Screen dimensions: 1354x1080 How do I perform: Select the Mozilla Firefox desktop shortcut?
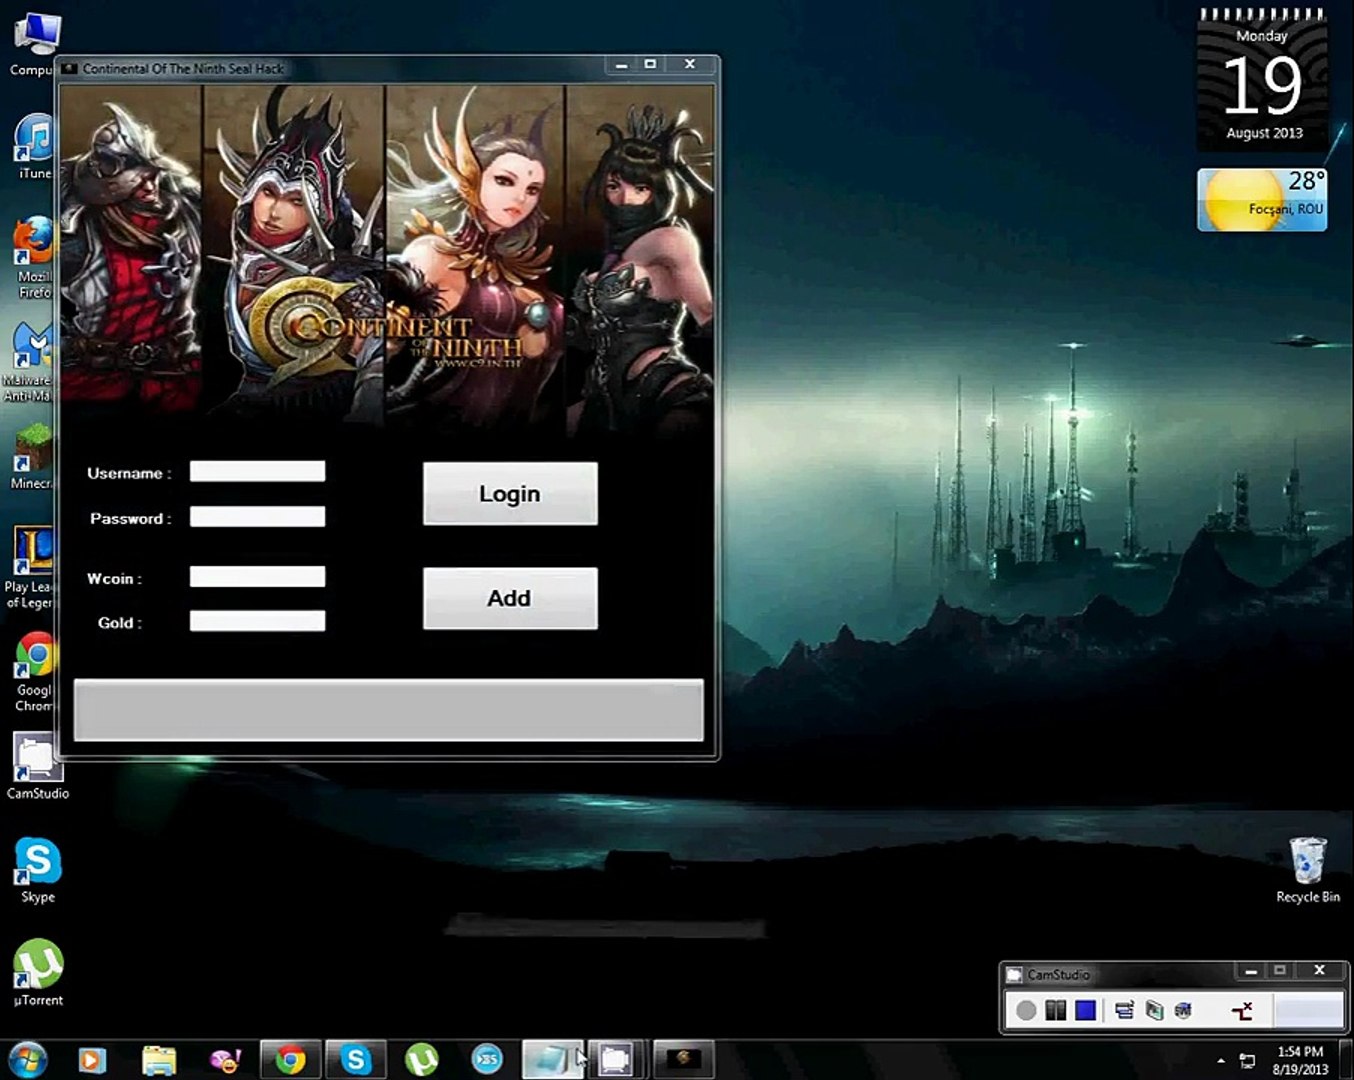(34, 258)
